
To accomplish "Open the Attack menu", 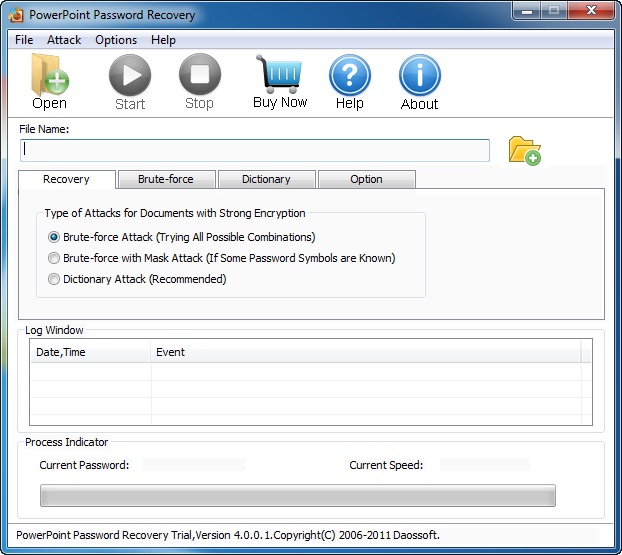I will 64,40.
